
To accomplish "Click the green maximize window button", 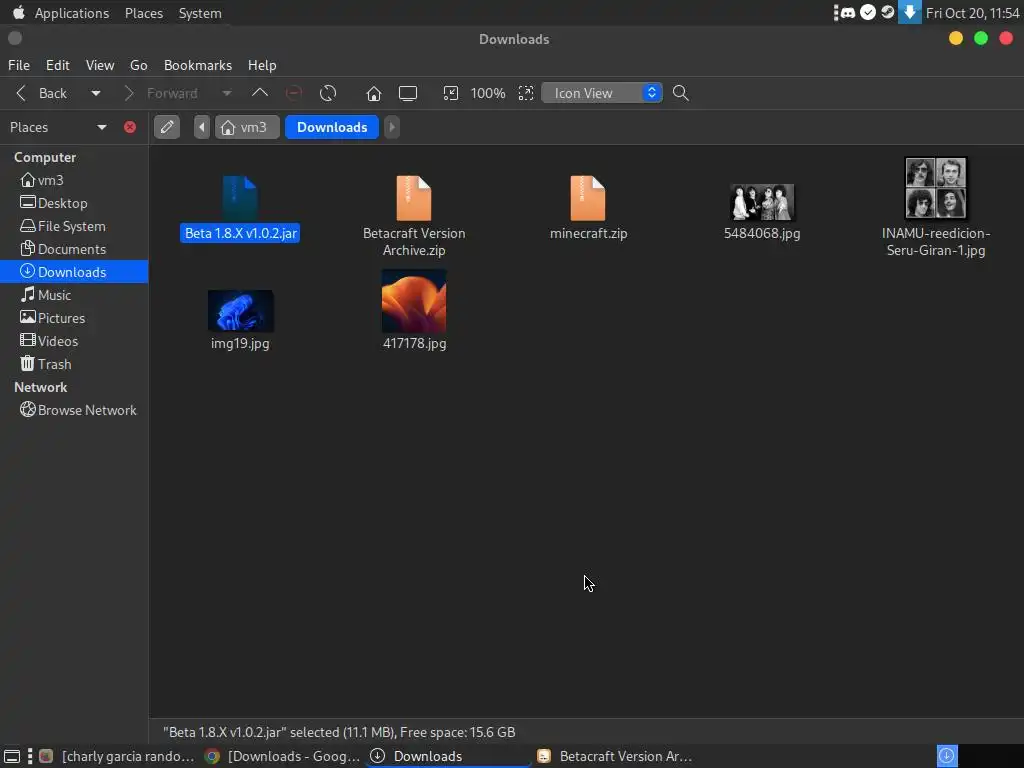I will [x=981, y=39].
